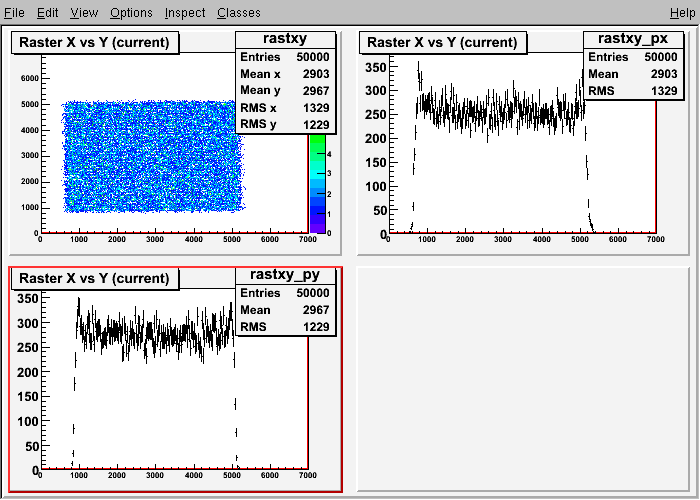Screen dimensions: 700x500
Task: Click the 'Mean 2967' row in rastxy_py stats
Action: pyautogui.click(x=285, y=310)
